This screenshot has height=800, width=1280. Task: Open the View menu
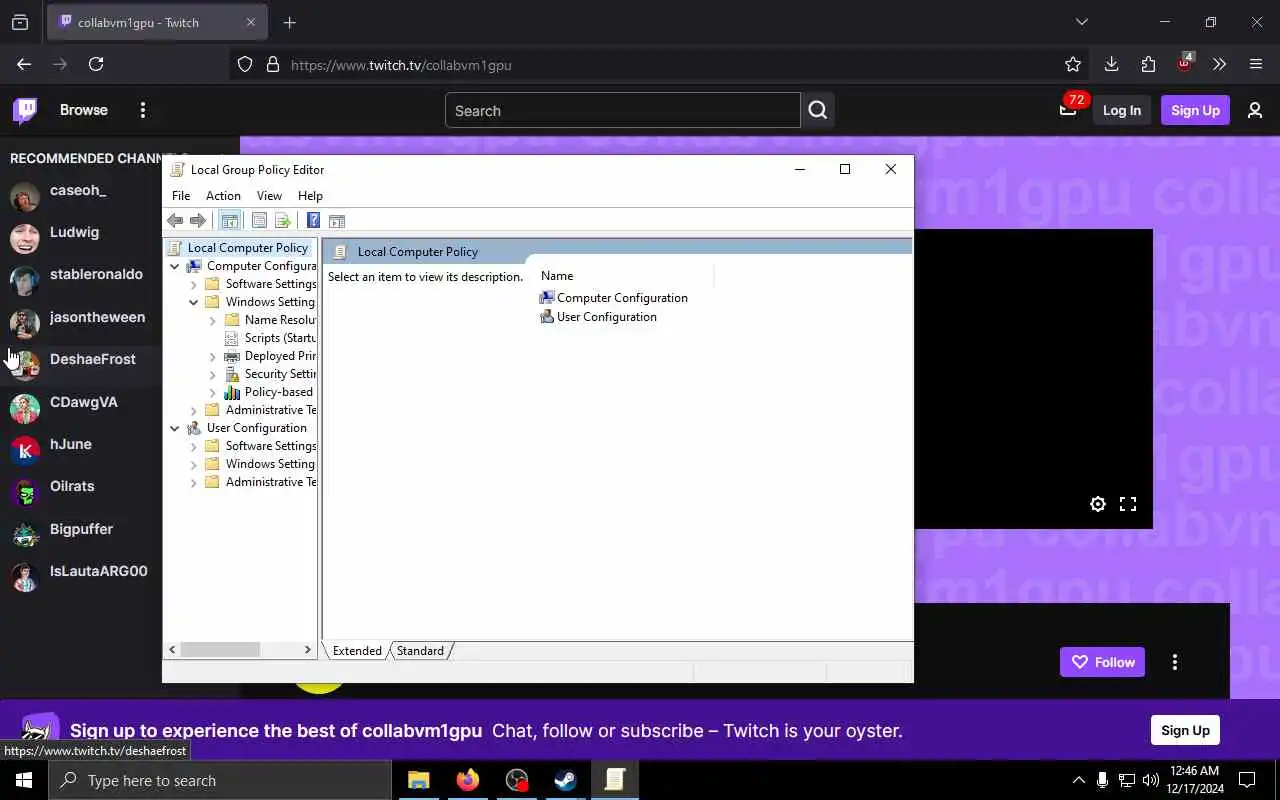269,196
